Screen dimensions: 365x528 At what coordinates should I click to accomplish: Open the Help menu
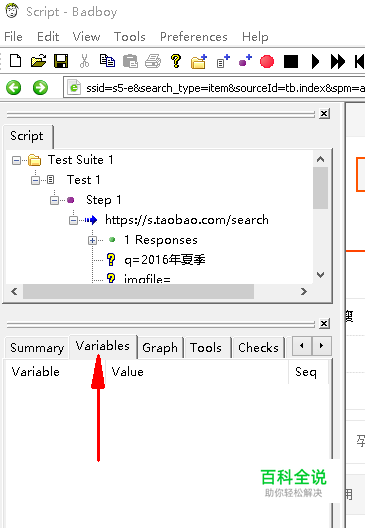tap(255, 36)
